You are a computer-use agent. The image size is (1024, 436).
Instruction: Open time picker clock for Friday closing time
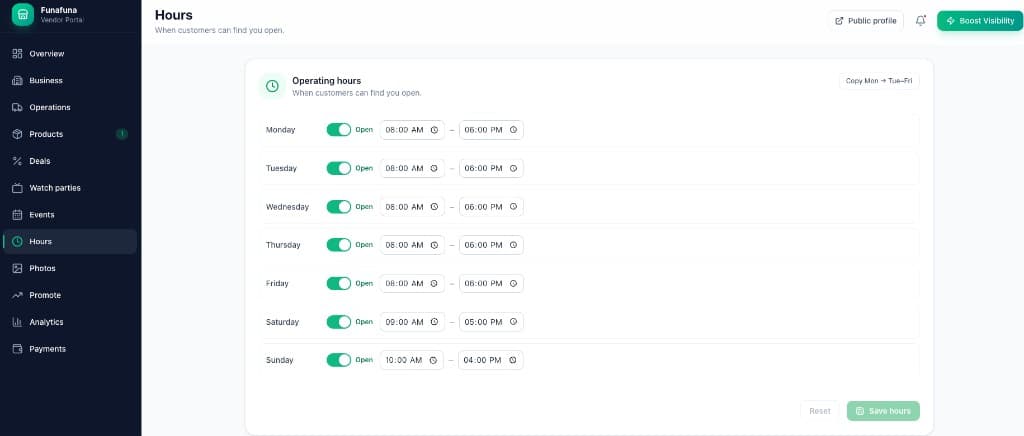513,283
